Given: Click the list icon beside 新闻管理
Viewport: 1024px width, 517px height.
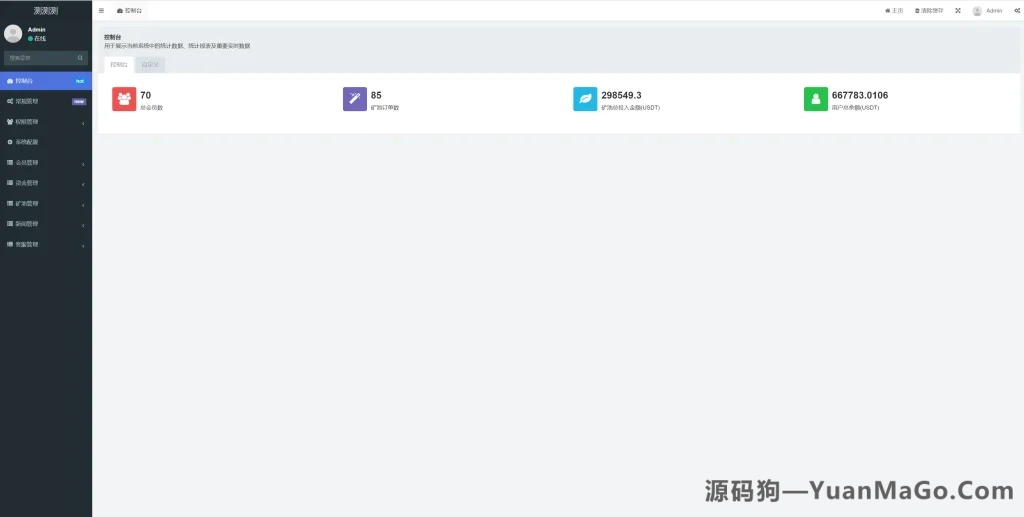Looking at the screenshot, I should (10, 223).
